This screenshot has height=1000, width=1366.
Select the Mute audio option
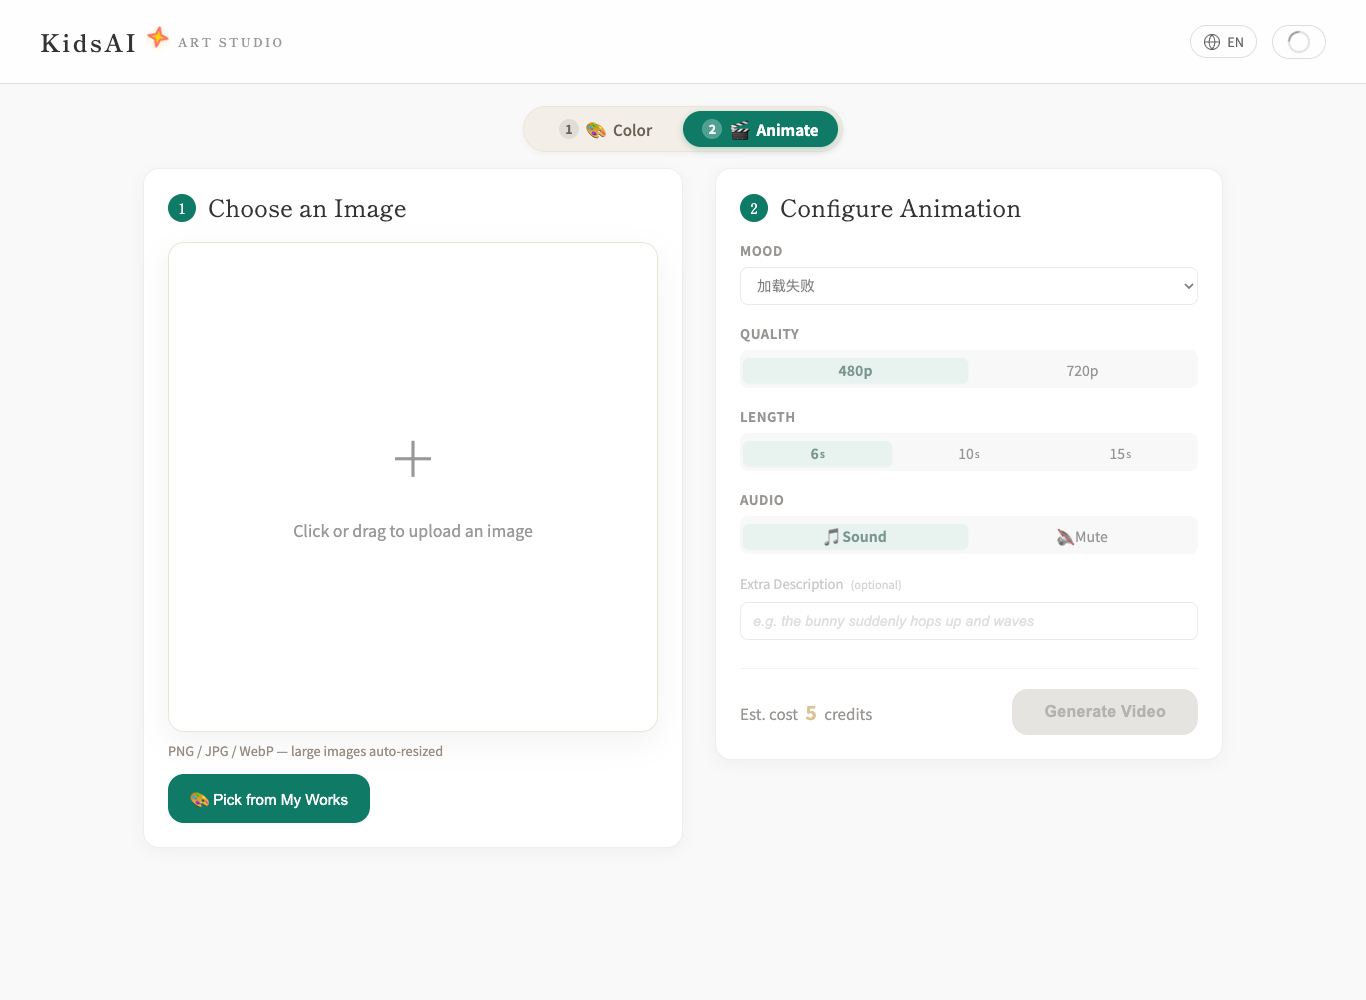click(x=1082, y=537)
